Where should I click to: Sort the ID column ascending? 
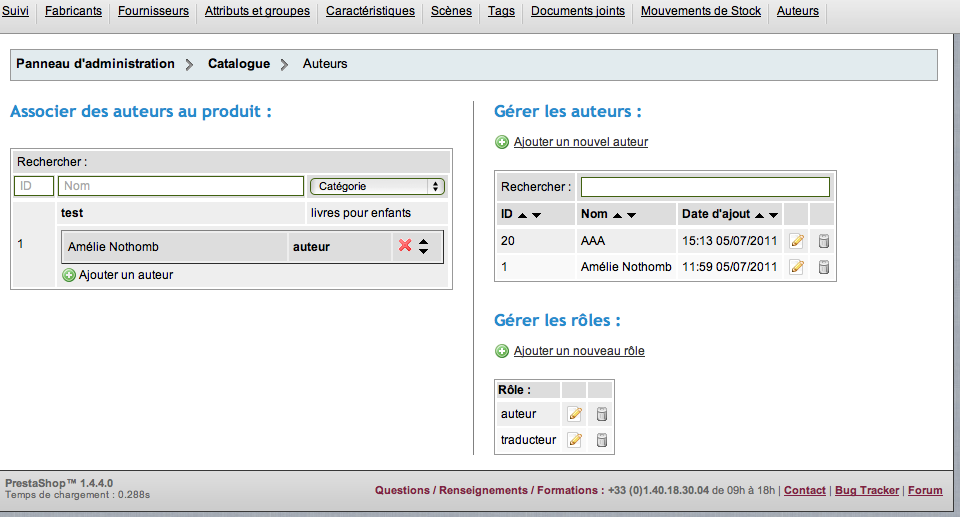click(522, 215)
